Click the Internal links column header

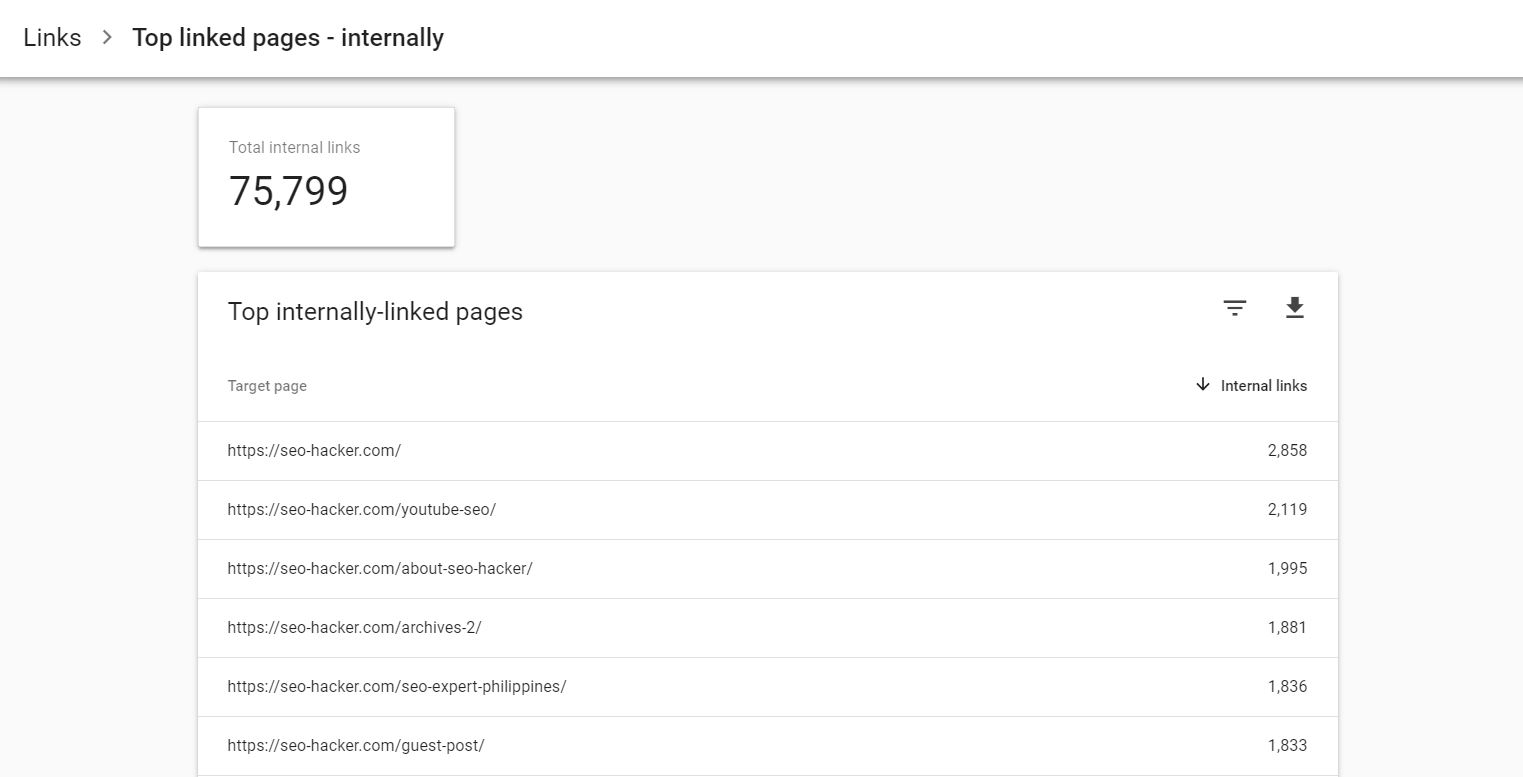tap(1263, 386)
